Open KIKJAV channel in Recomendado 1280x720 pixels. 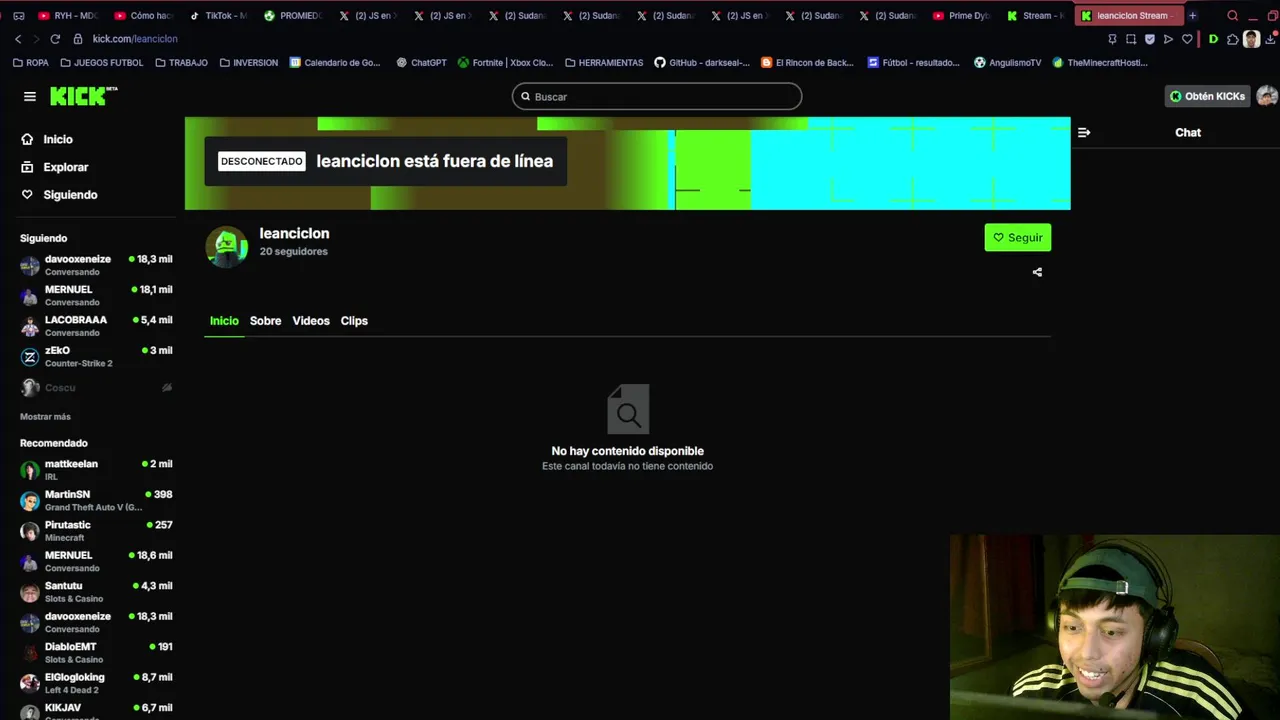click(96, 711)
